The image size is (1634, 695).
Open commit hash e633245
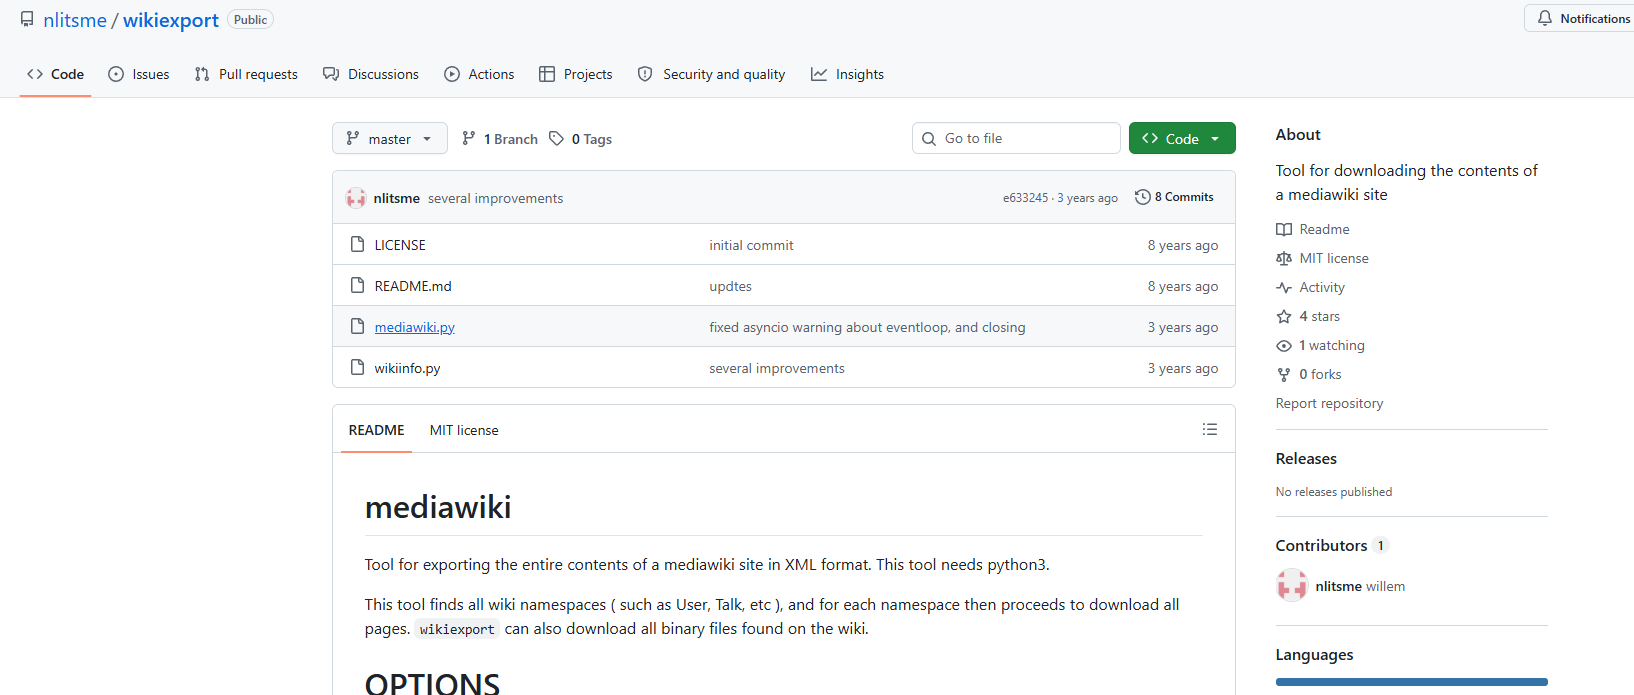(x=1025, y=198)
